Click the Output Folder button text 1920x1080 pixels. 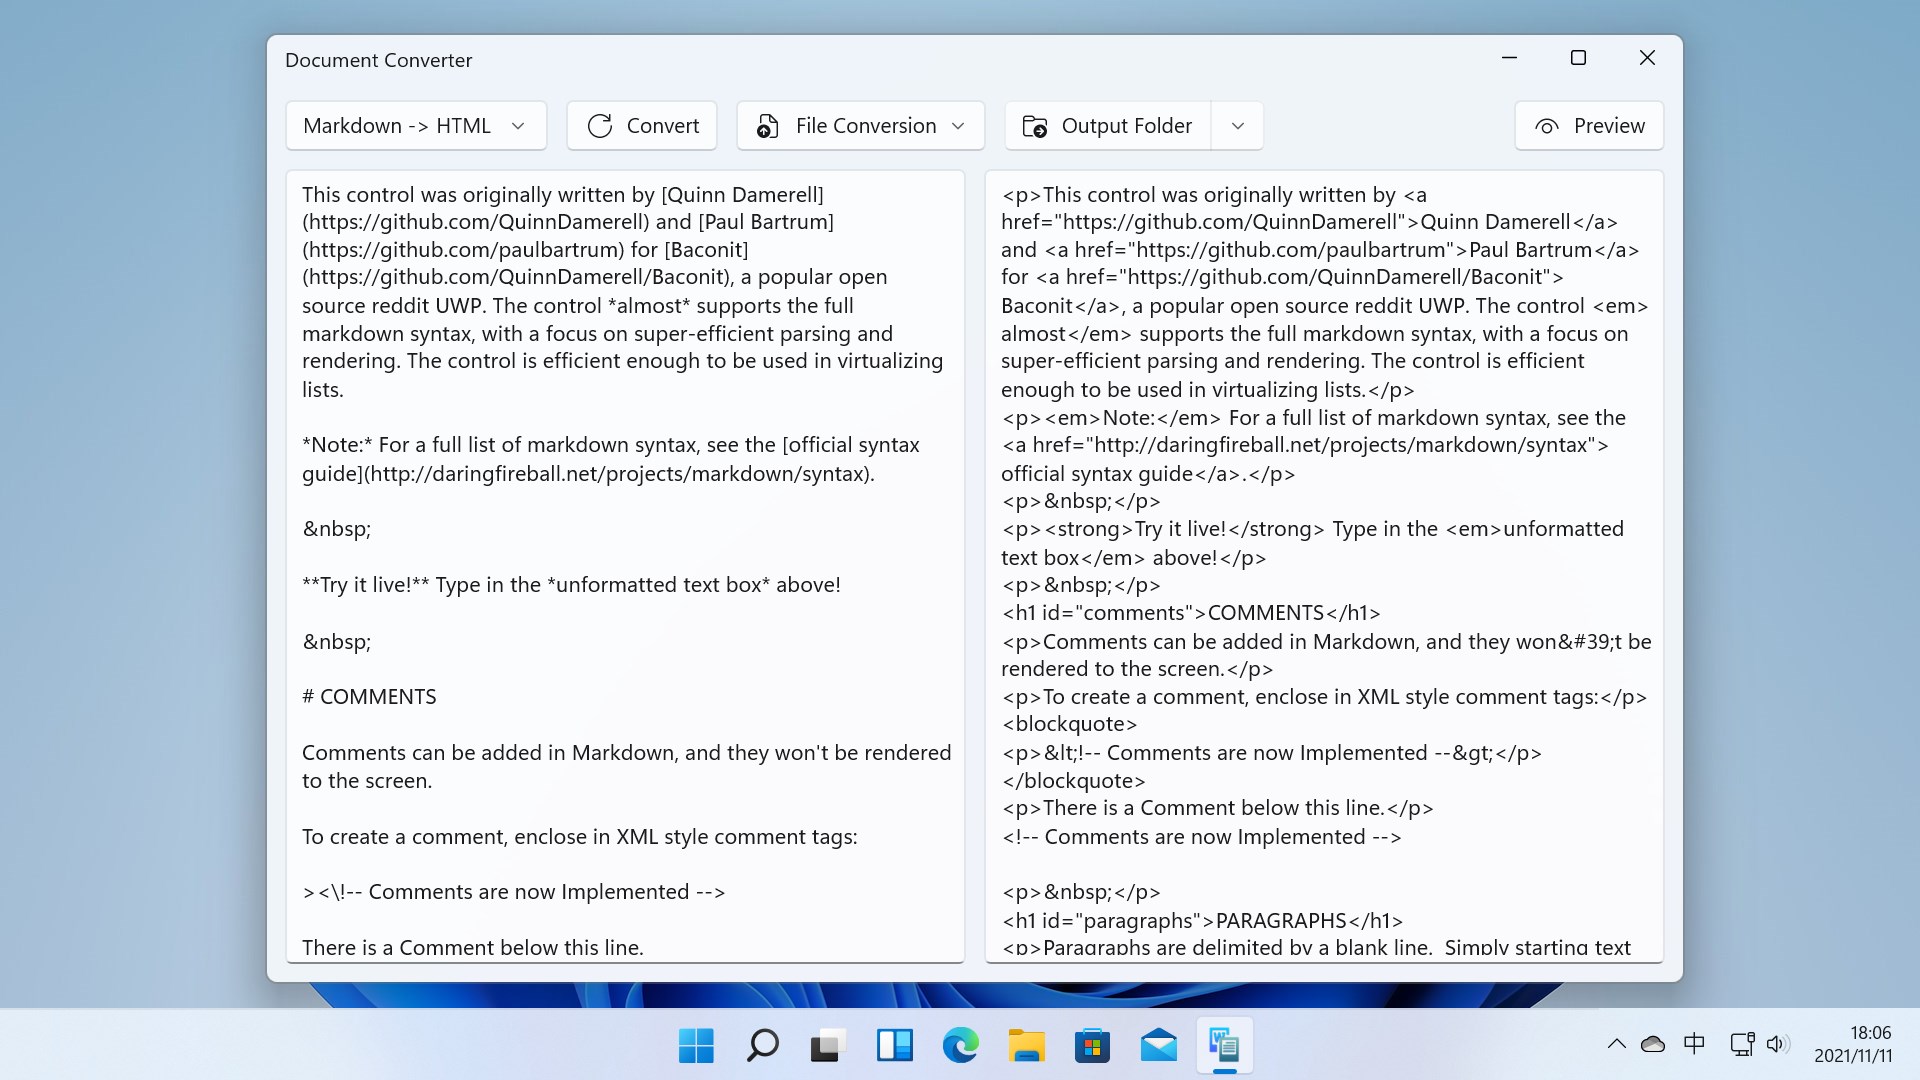pos(1126,126)
